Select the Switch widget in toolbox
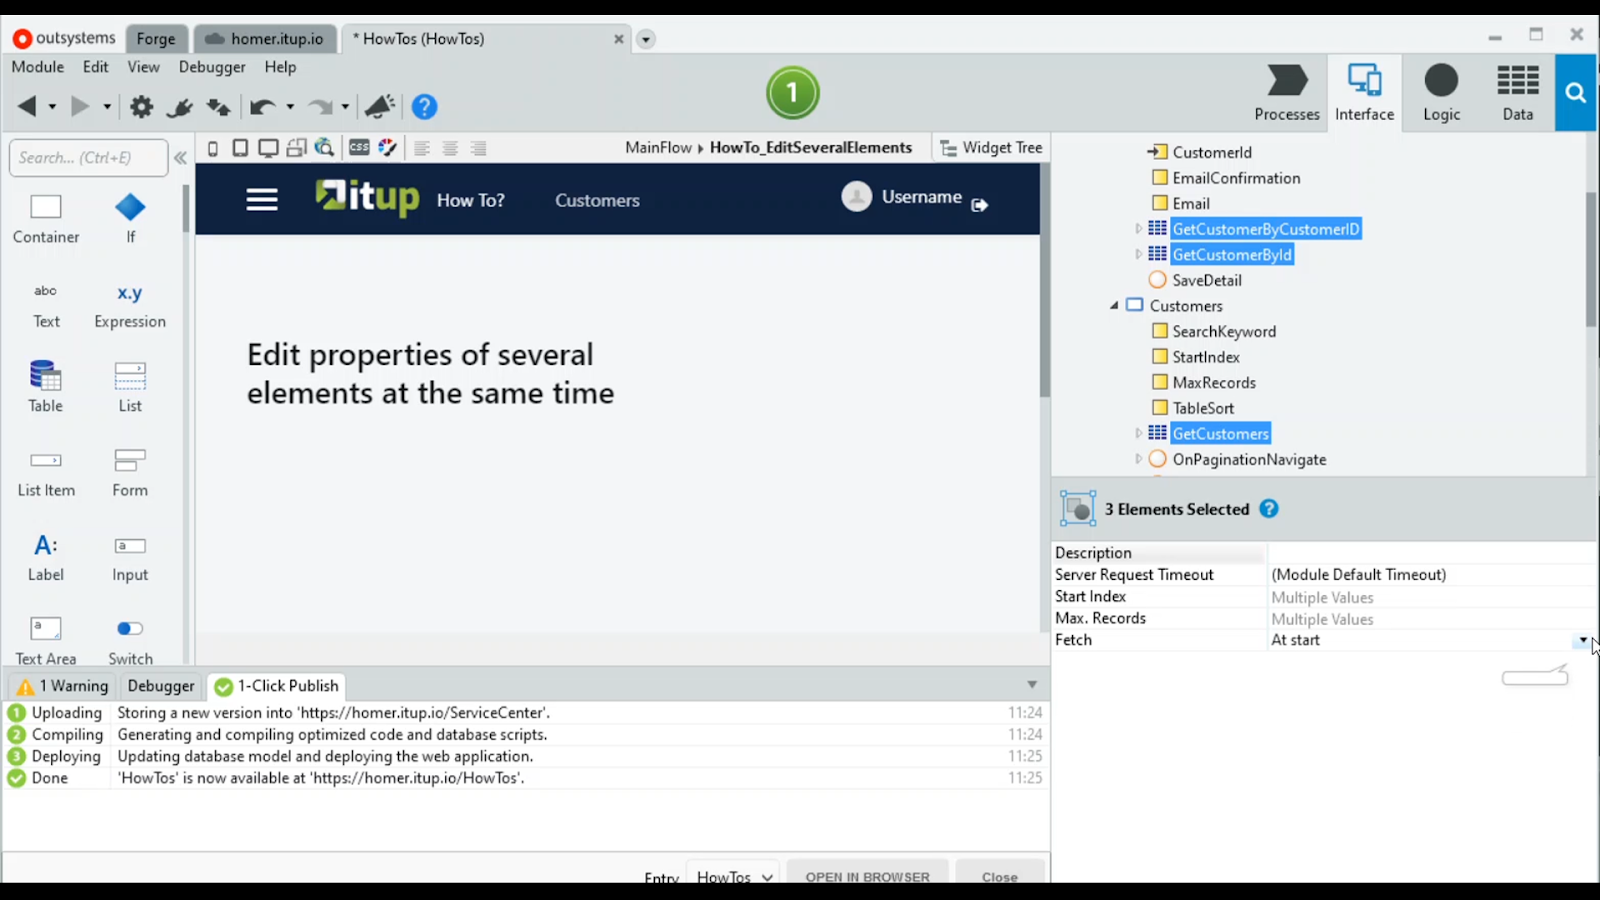 click(130, 641)
